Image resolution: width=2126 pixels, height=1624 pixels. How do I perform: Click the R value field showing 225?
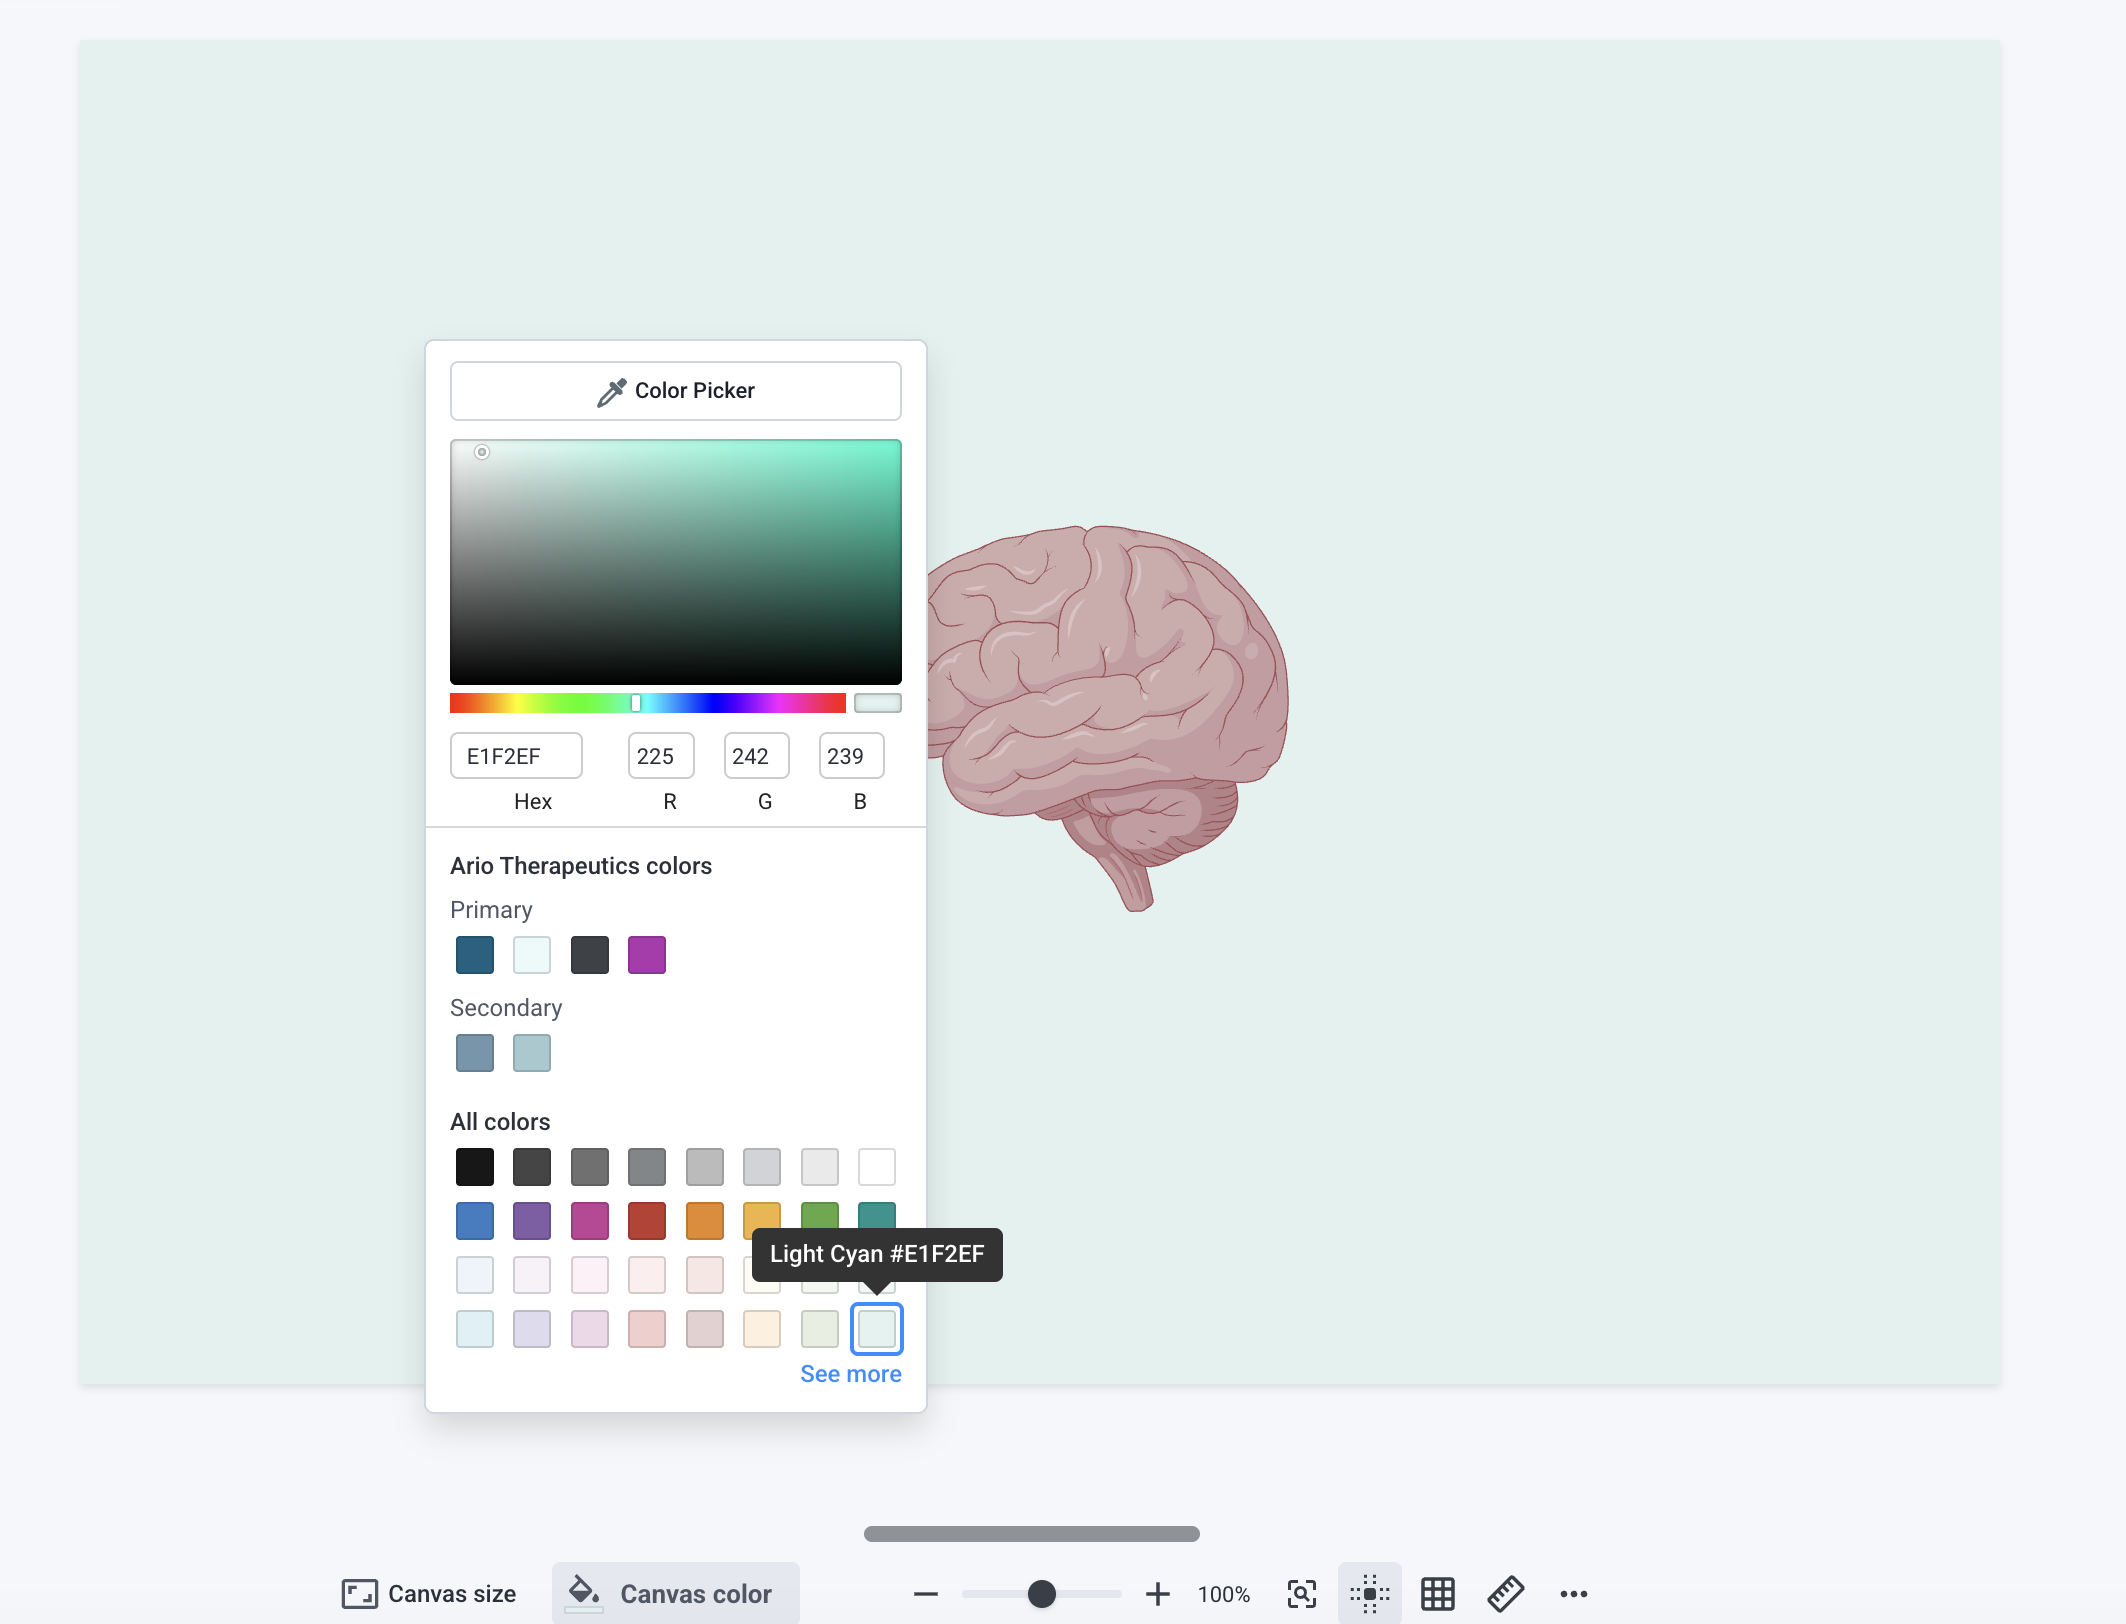pos(661,756)
